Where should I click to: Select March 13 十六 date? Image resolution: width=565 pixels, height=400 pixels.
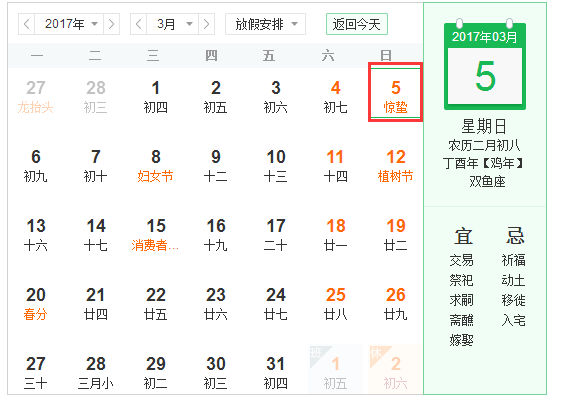click(x=36, y=235)
